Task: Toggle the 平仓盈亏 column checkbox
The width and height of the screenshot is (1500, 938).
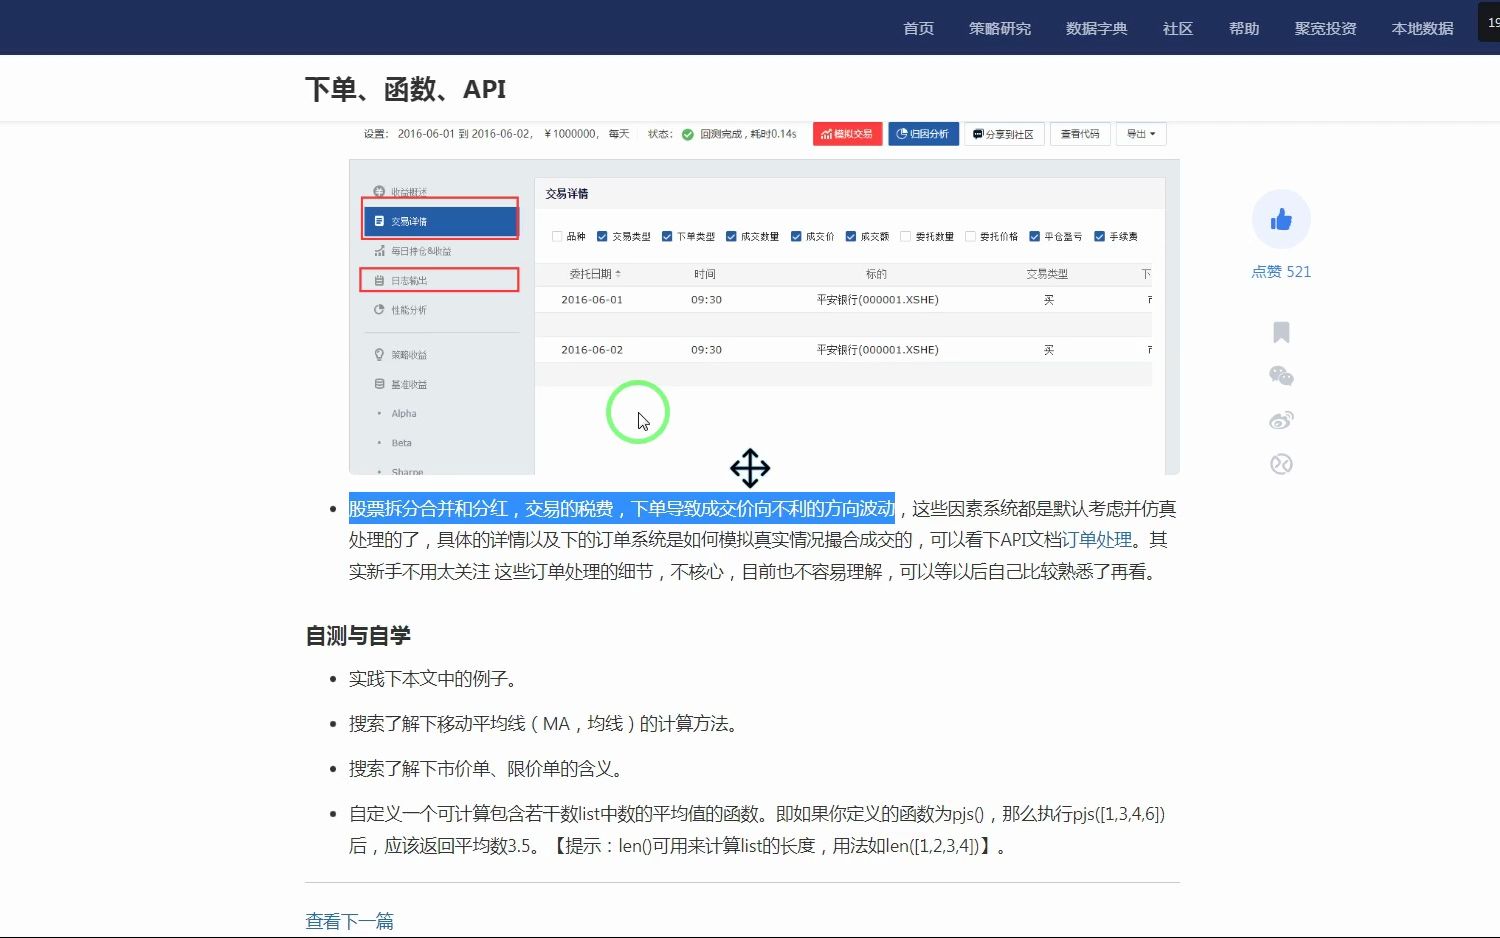Action: click(x=1035, y=237)
